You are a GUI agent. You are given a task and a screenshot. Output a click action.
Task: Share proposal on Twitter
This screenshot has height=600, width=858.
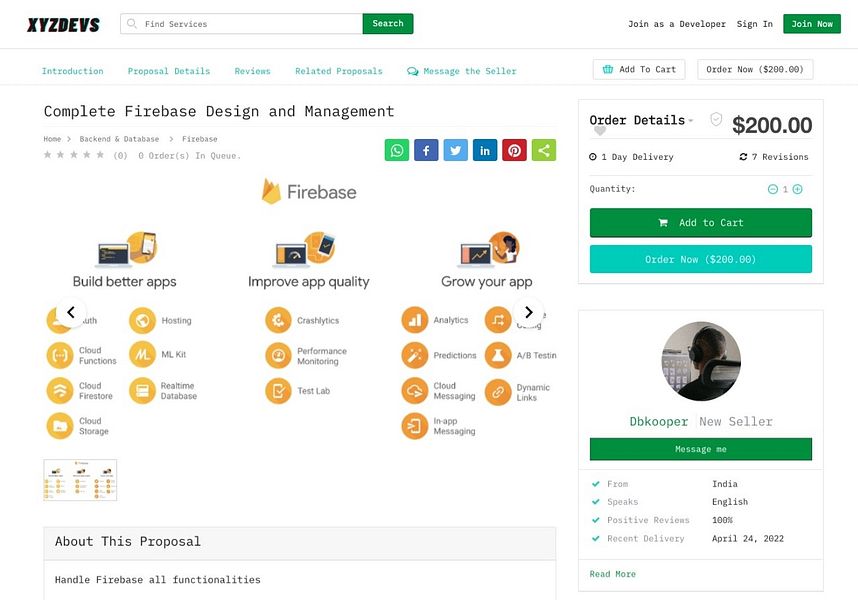click(x=455, y=150)
